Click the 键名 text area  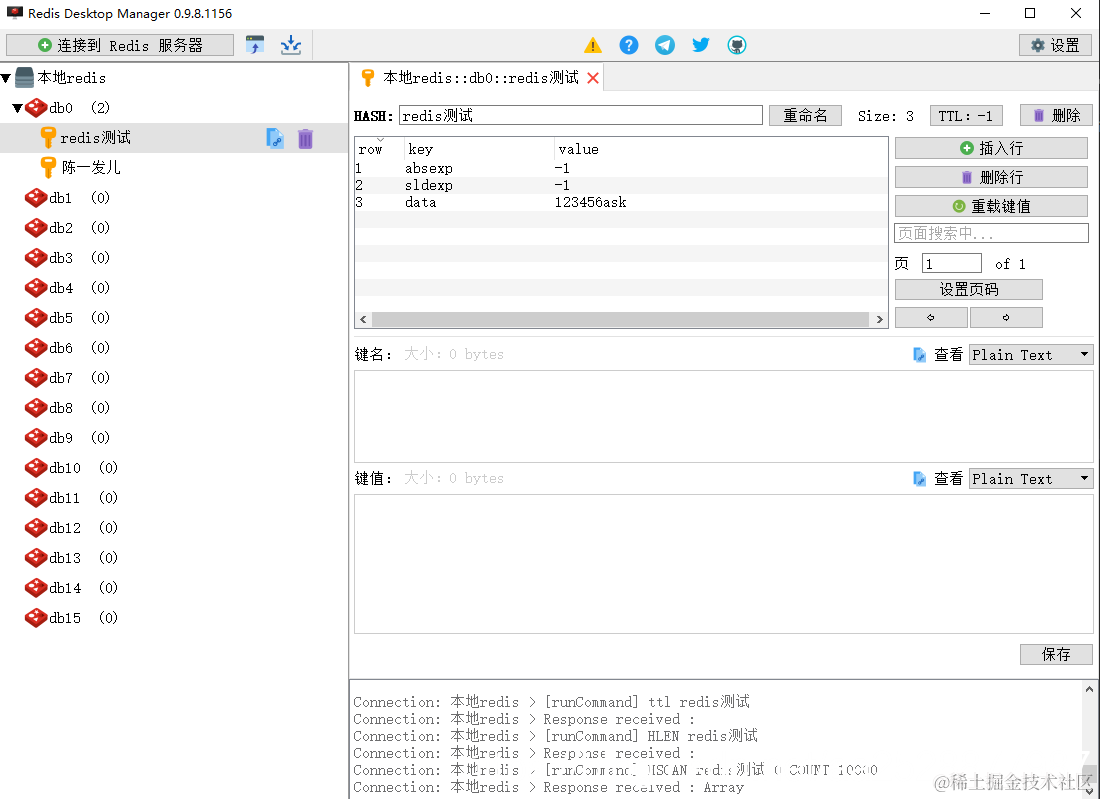(x=723, y=417)
